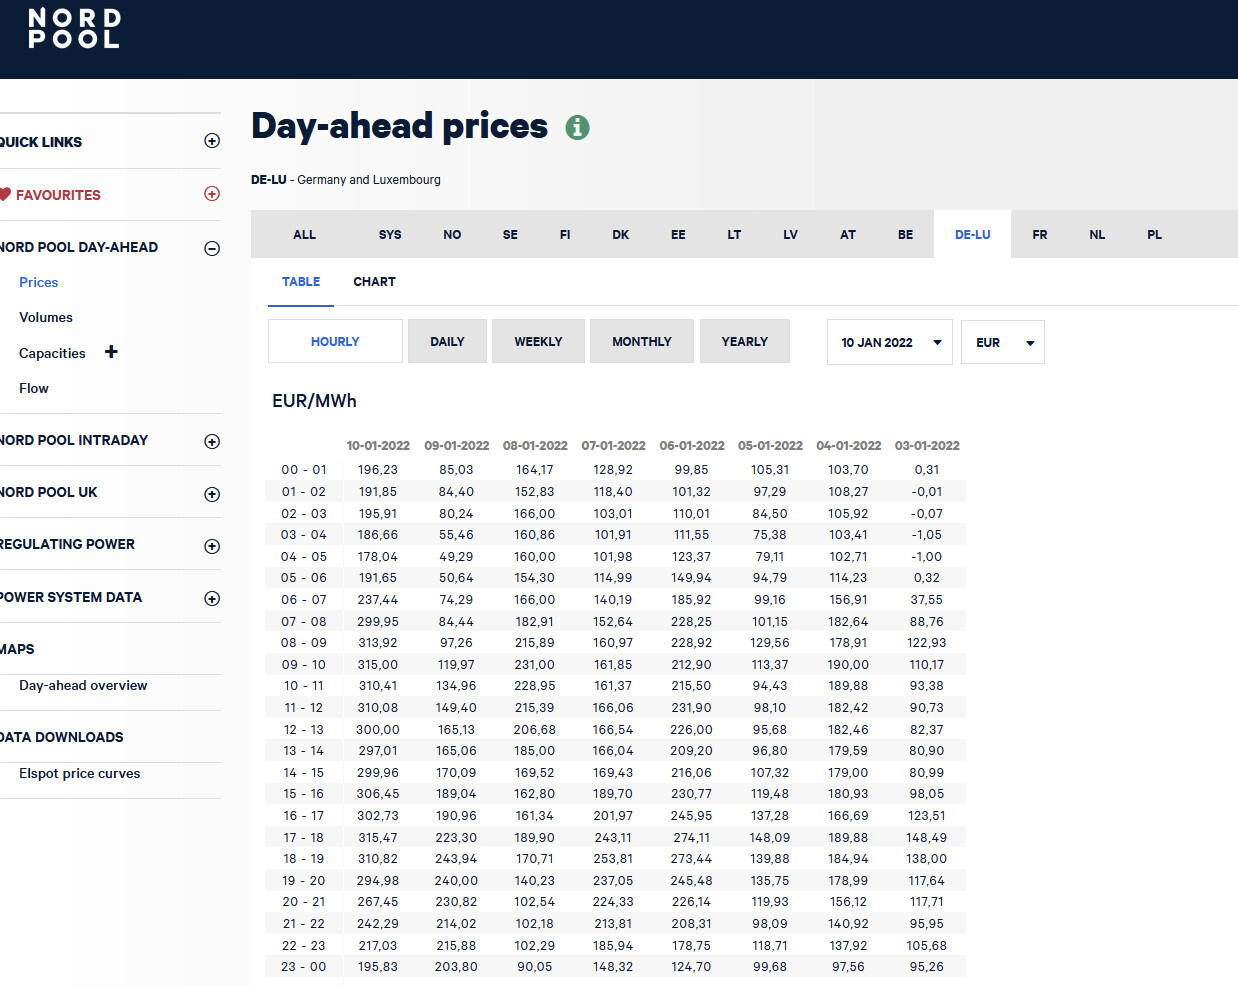
Task: Select the DAILY resolution button
Action: pos(447,342)
